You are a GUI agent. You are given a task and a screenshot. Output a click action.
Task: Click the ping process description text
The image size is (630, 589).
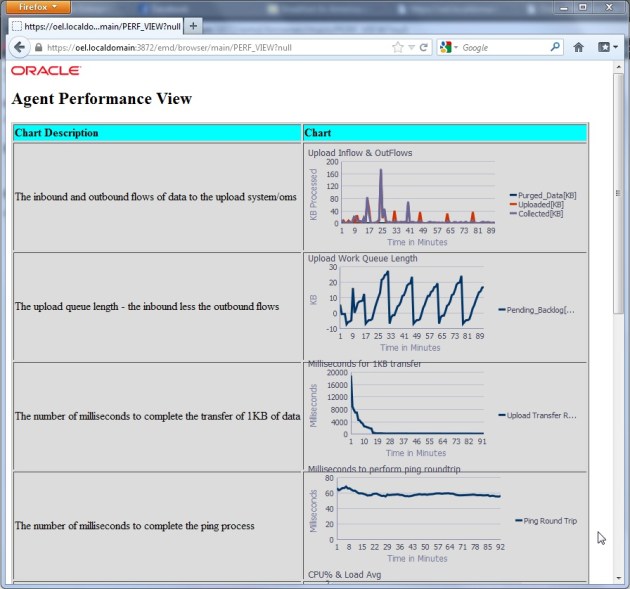[x=135, y=526]
